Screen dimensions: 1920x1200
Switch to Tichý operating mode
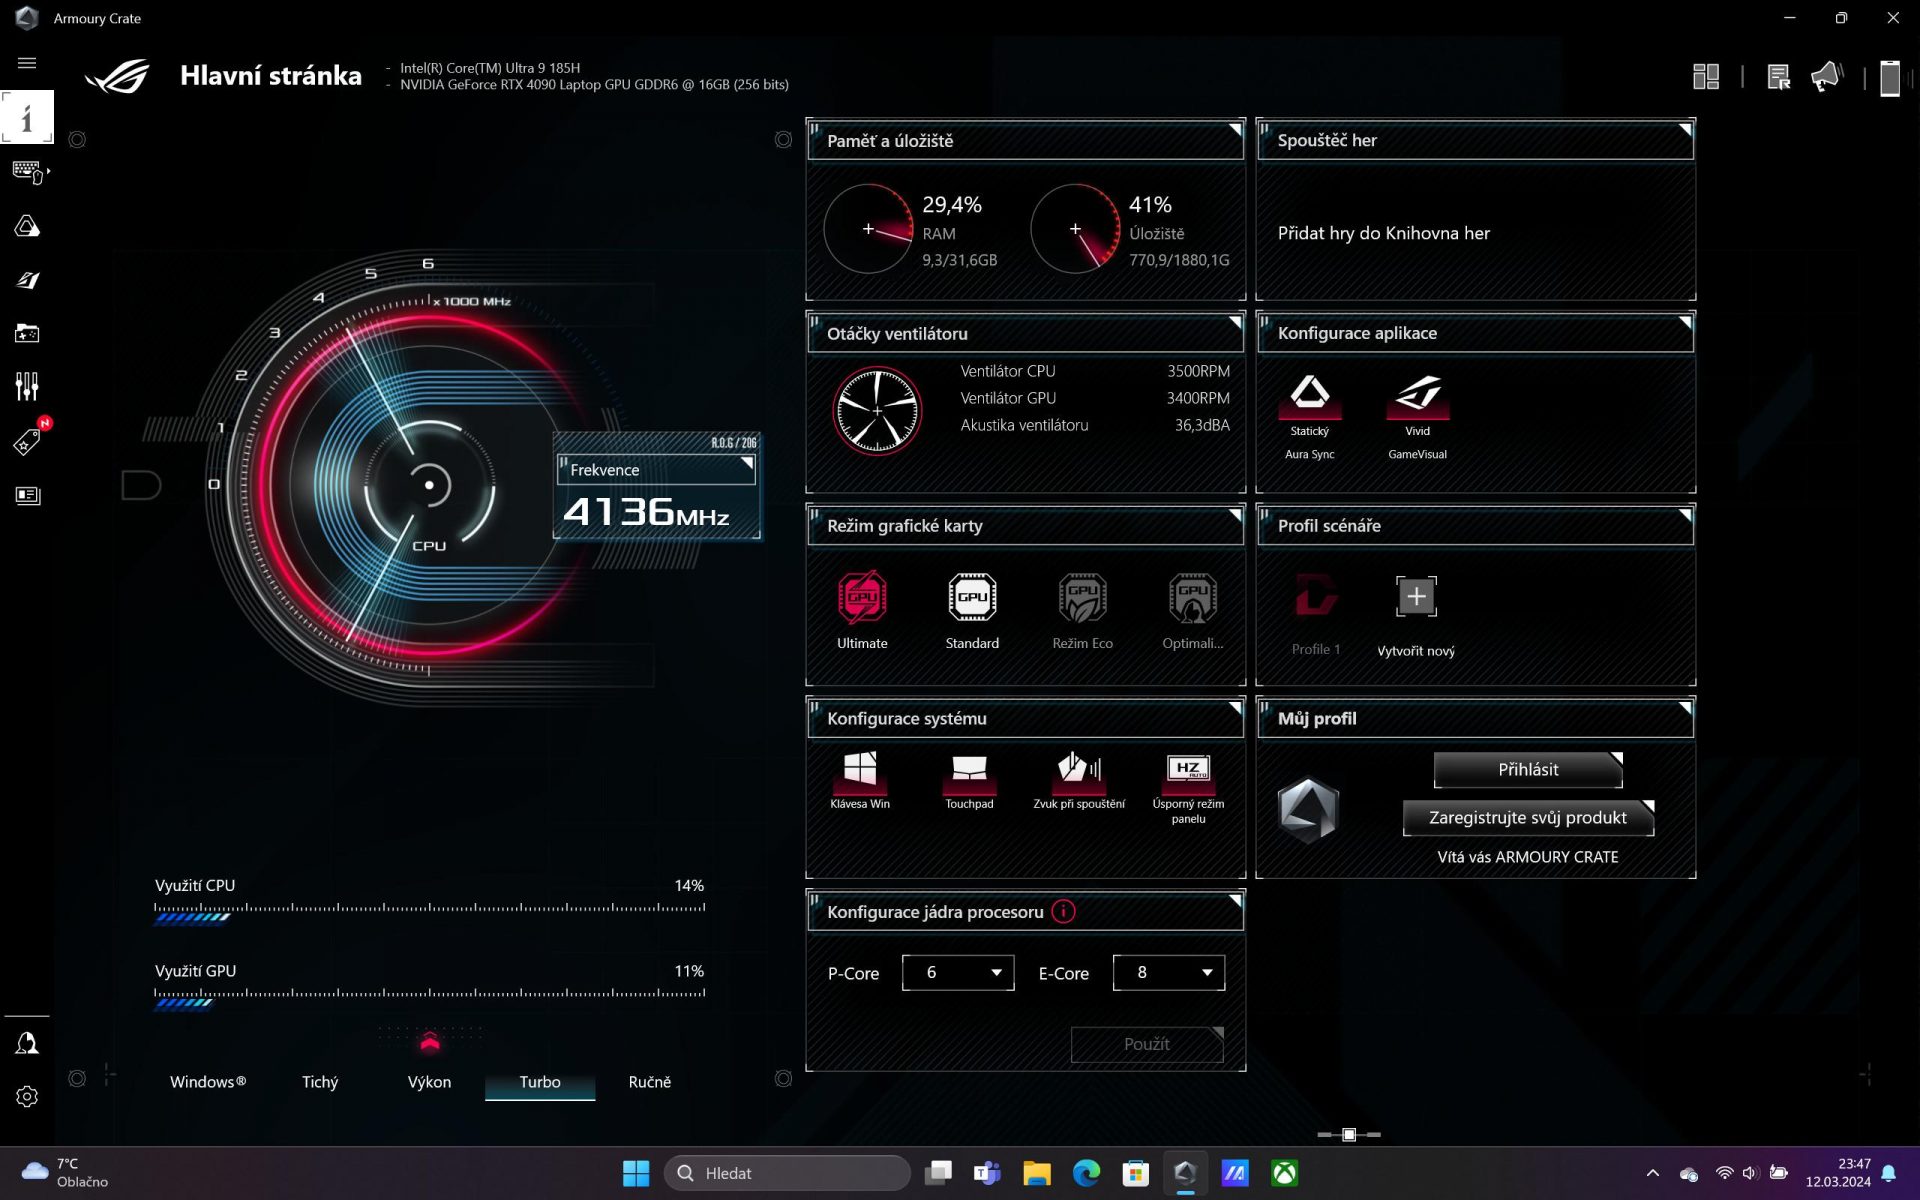[x=320, y=1082]
